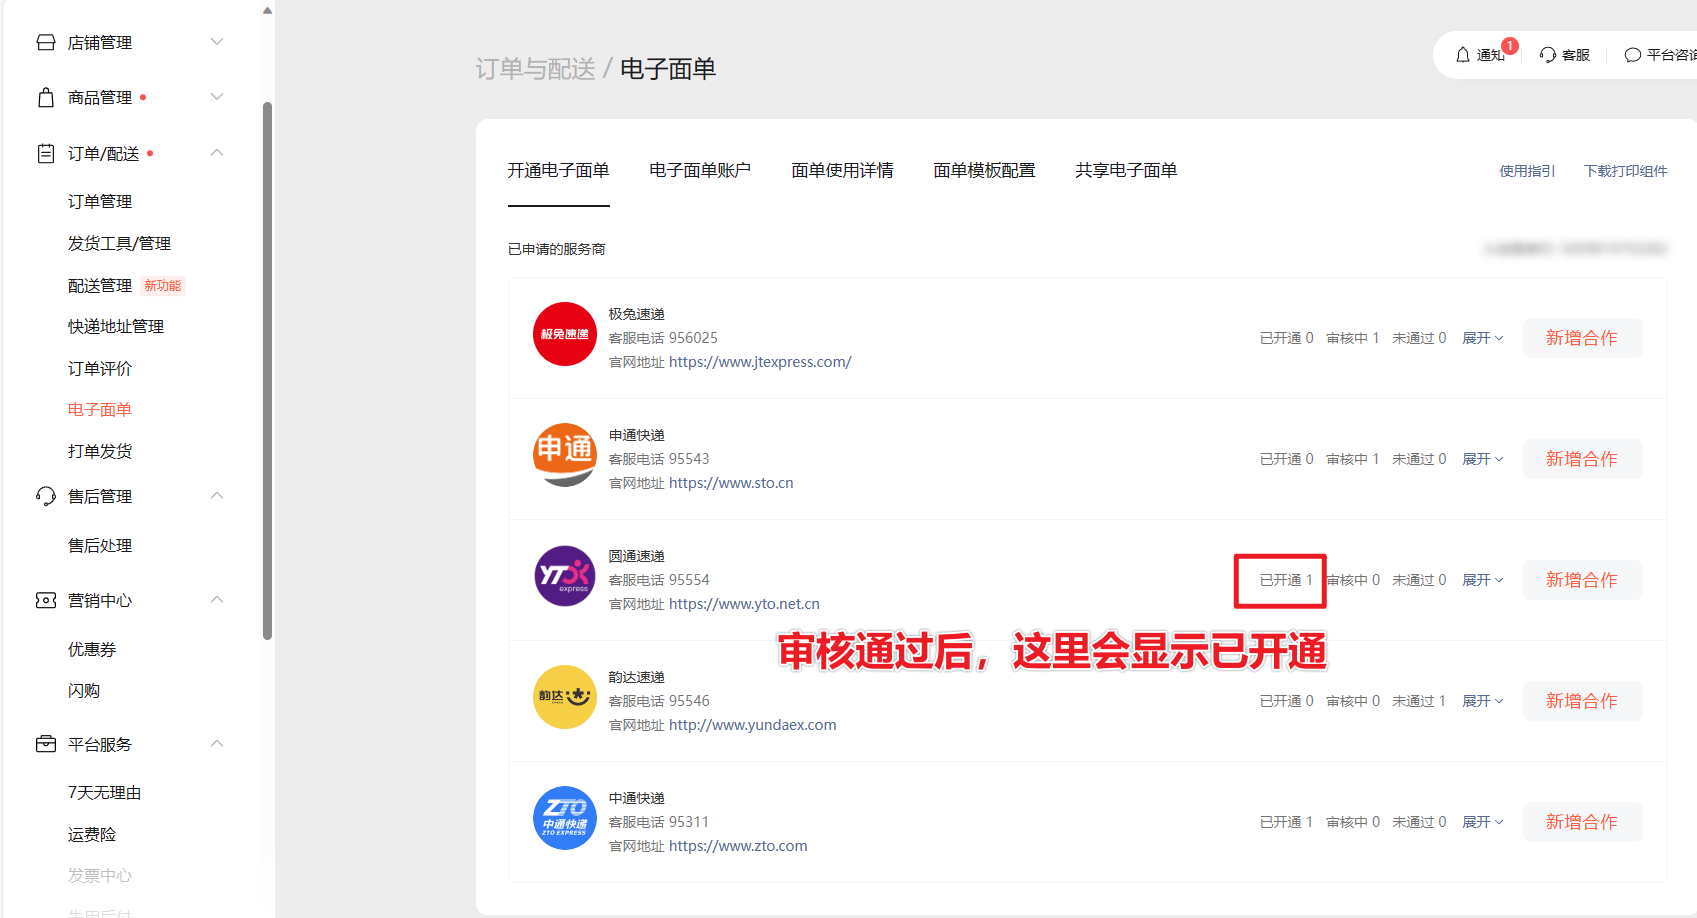Switch to the 电子面单账户 tab
The height and width of the screenshot is (918, 1697).
point(699,171)
